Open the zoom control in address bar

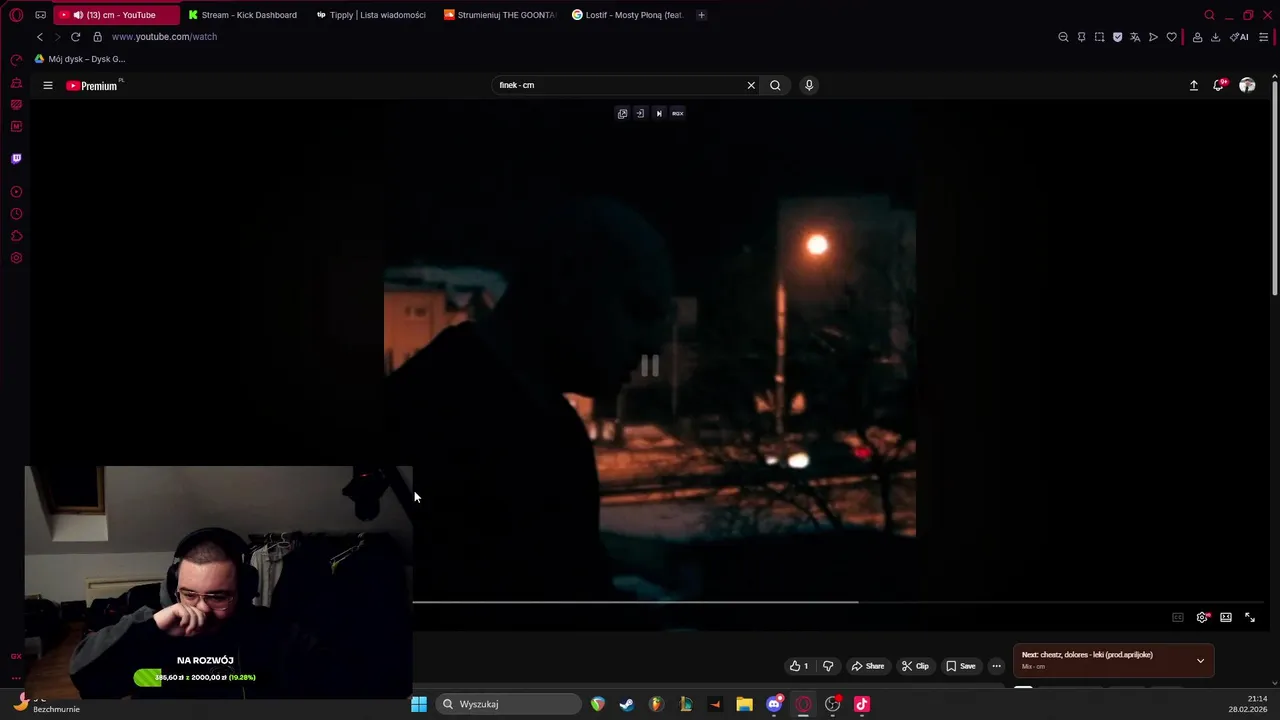pos(1063,37)
